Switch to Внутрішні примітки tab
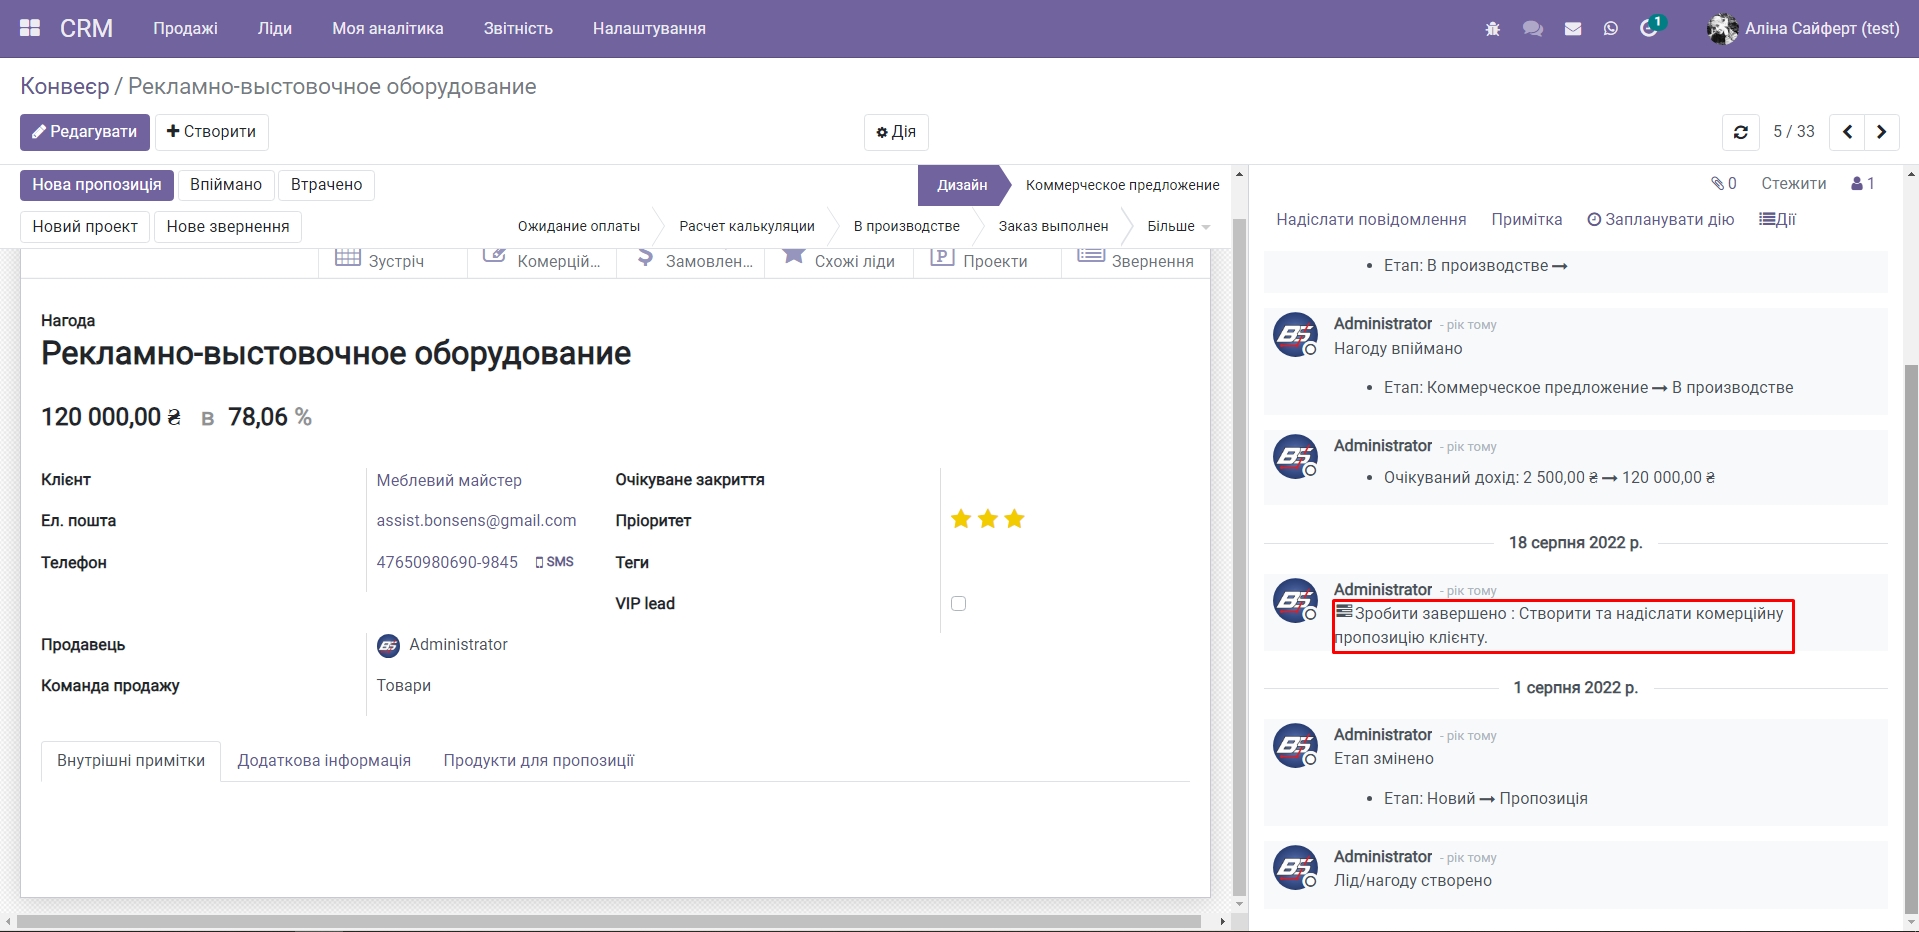 [x=131, y=761]
